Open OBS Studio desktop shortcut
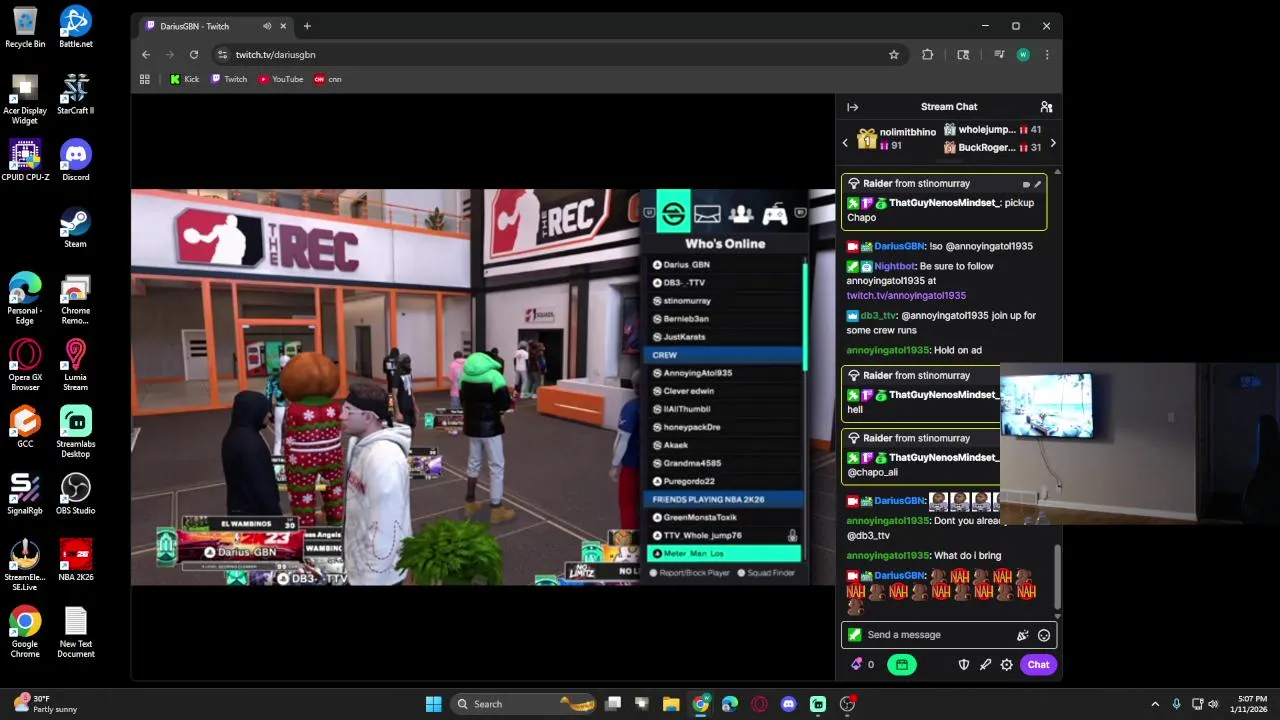The height and width of the screenshot is (720, 1280). [x=76, y=494]
